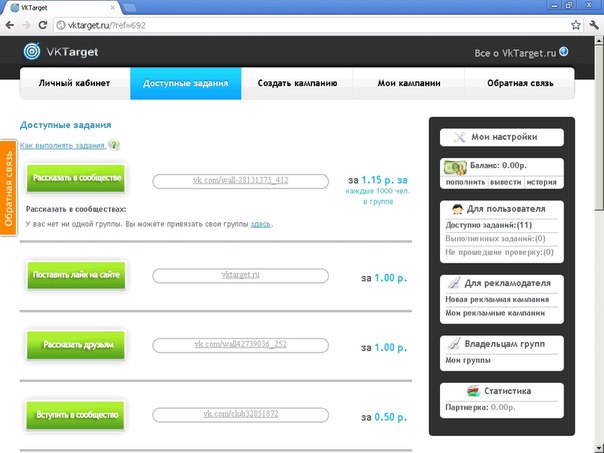Image resolution: width=604 pixels, height=453 pixels.
Task: Click the Вступить в сообщество button
Action: [76, 415]
